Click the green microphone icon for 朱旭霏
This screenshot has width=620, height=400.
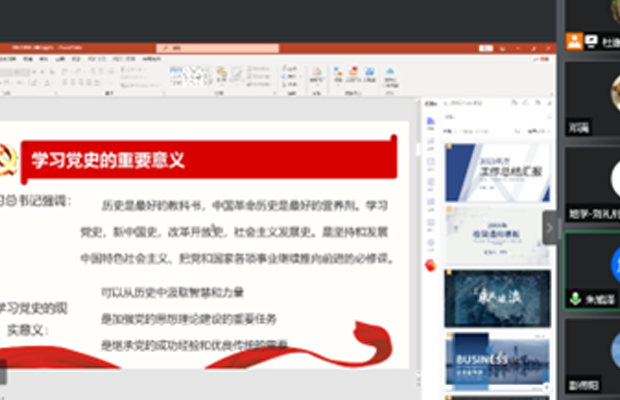click(576, 298)
